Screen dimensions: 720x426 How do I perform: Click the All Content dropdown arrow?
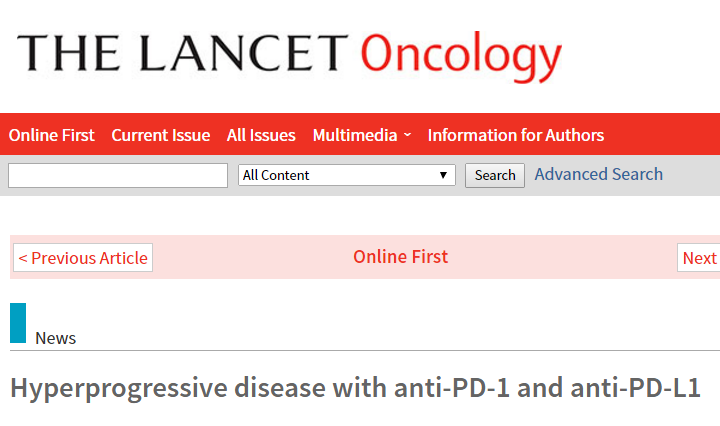tap(443, 175)
